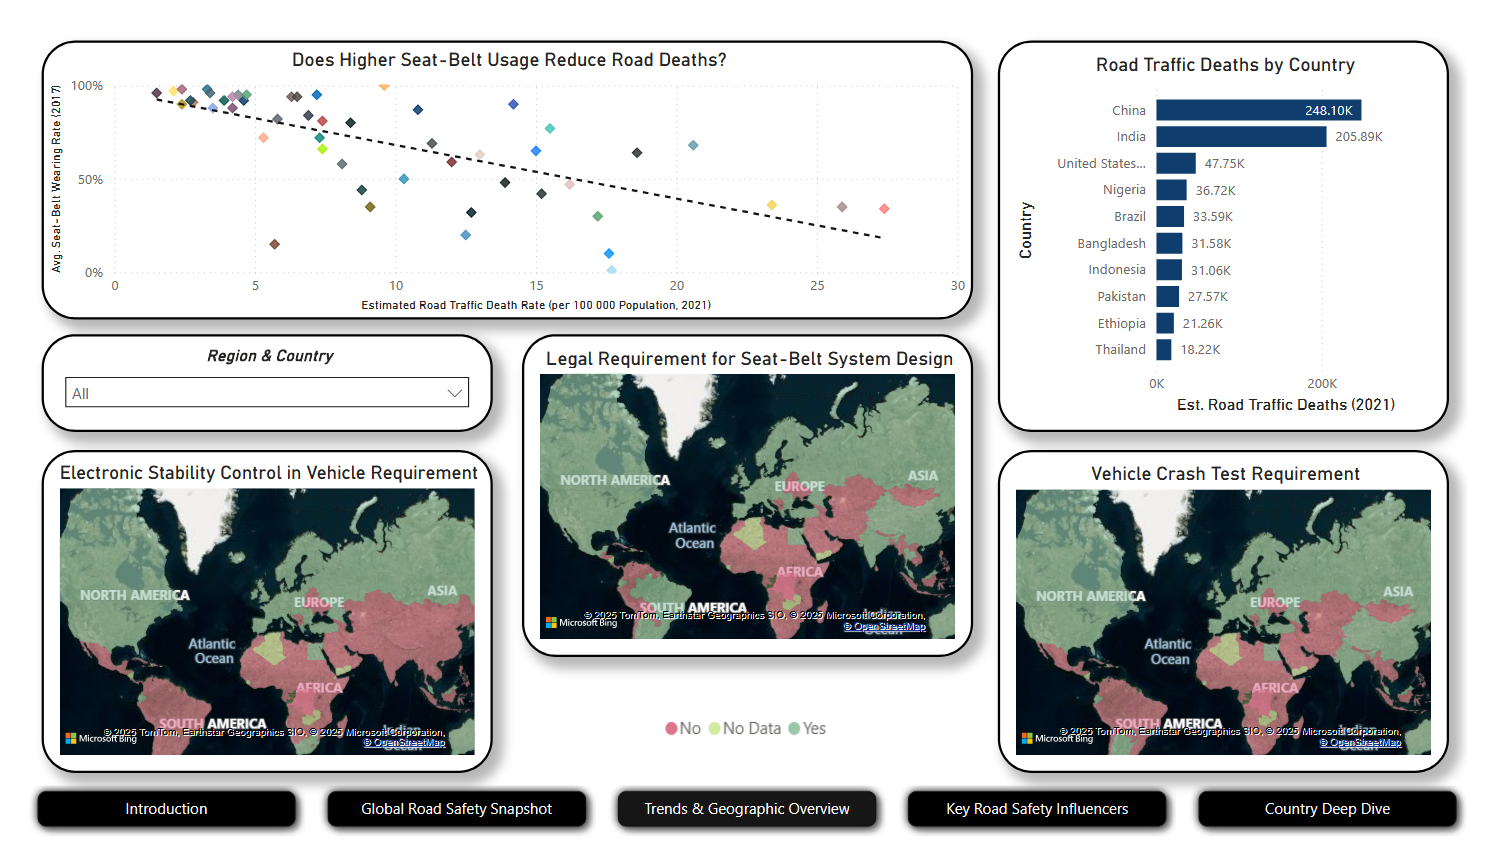This screenshot has height=860, width=1490.
Task: Go to Global Road Safety Snapshot
Action: point(457,809)
